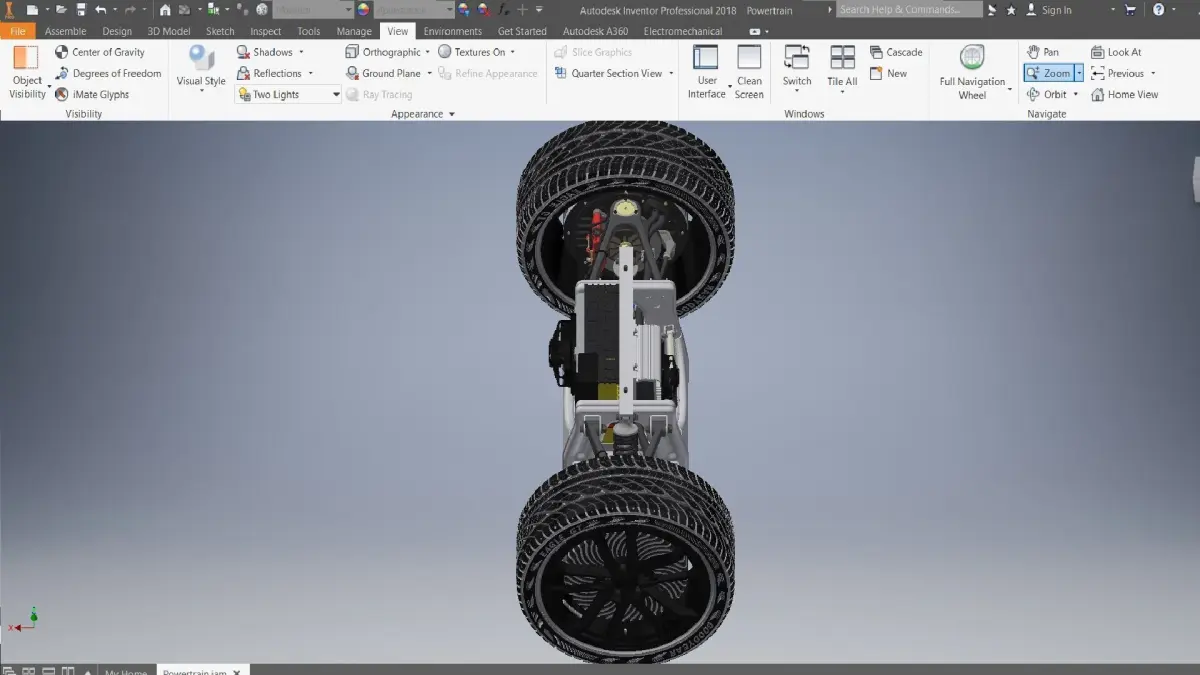Expand the Quarter Section View dropdown arrow
The width and height of the screenshot is (1200, 675).
click(x=671, y=73)
